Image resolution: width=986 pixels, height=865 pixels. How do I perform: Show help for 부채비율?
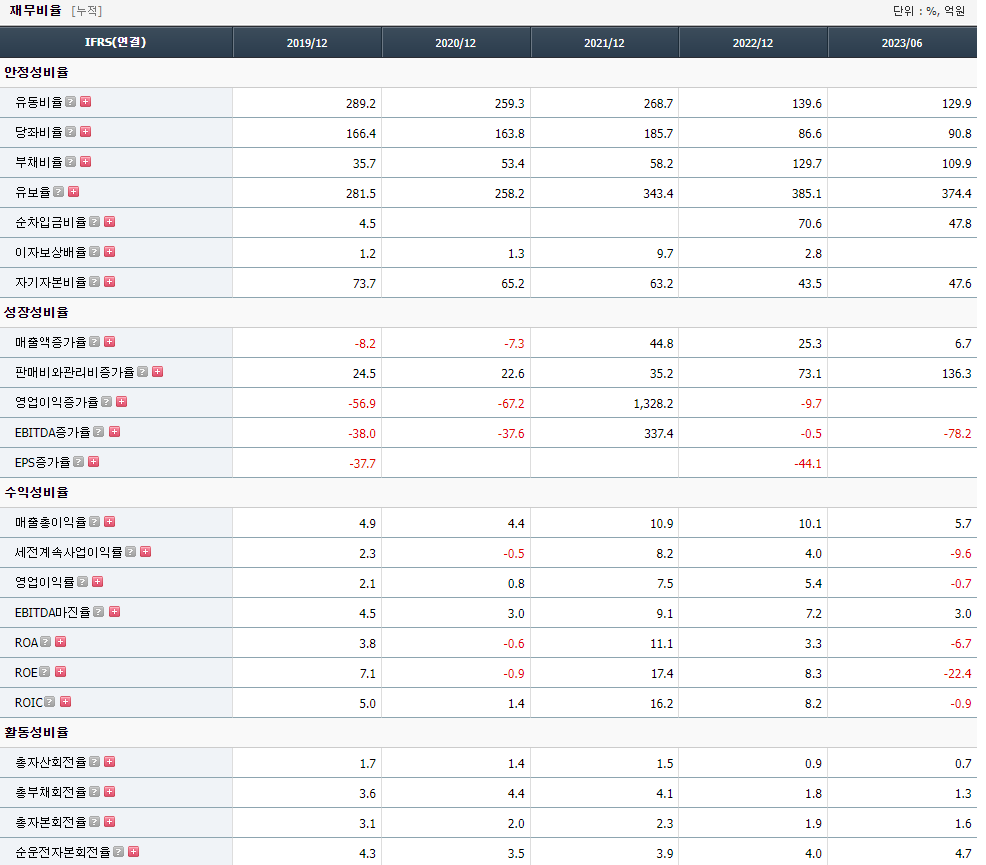[70, 162]
